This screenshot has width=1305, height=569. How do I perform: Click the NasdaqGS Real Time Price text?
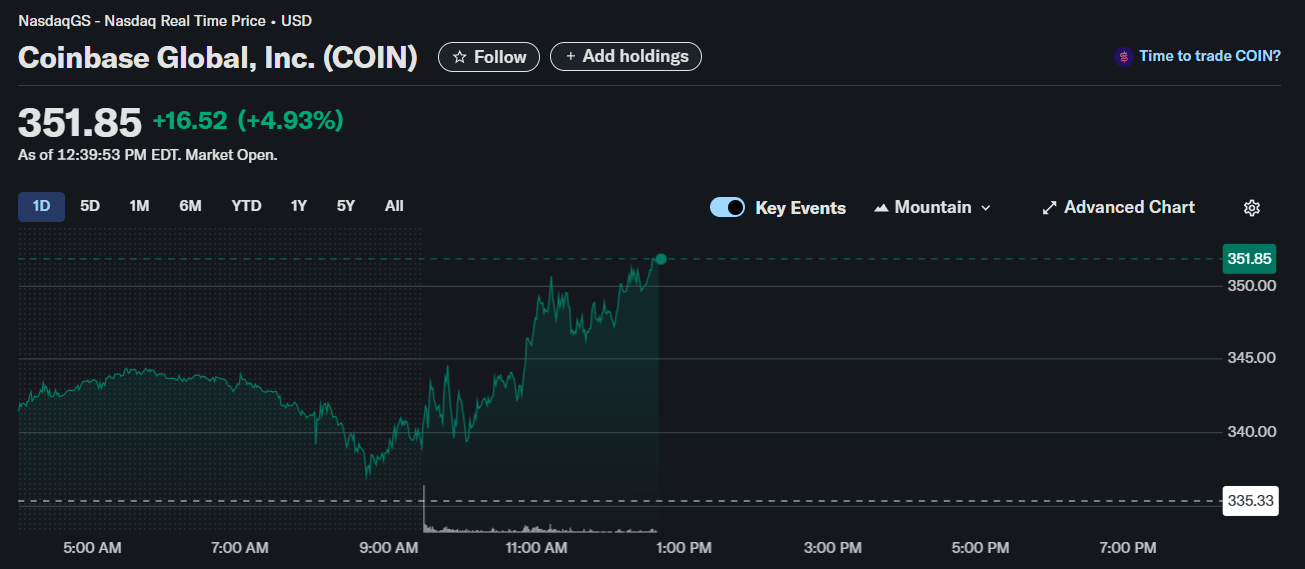(x=164, y=20)
